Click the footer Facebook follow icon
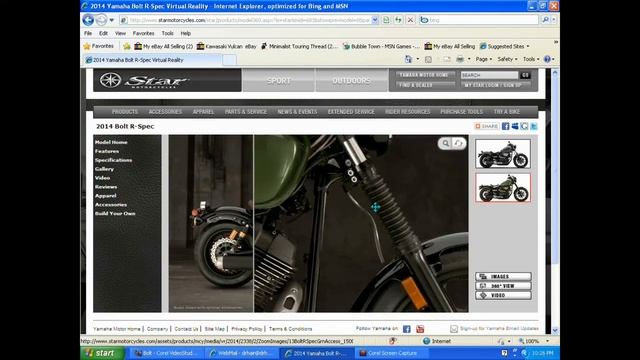 tap(407, 329)
